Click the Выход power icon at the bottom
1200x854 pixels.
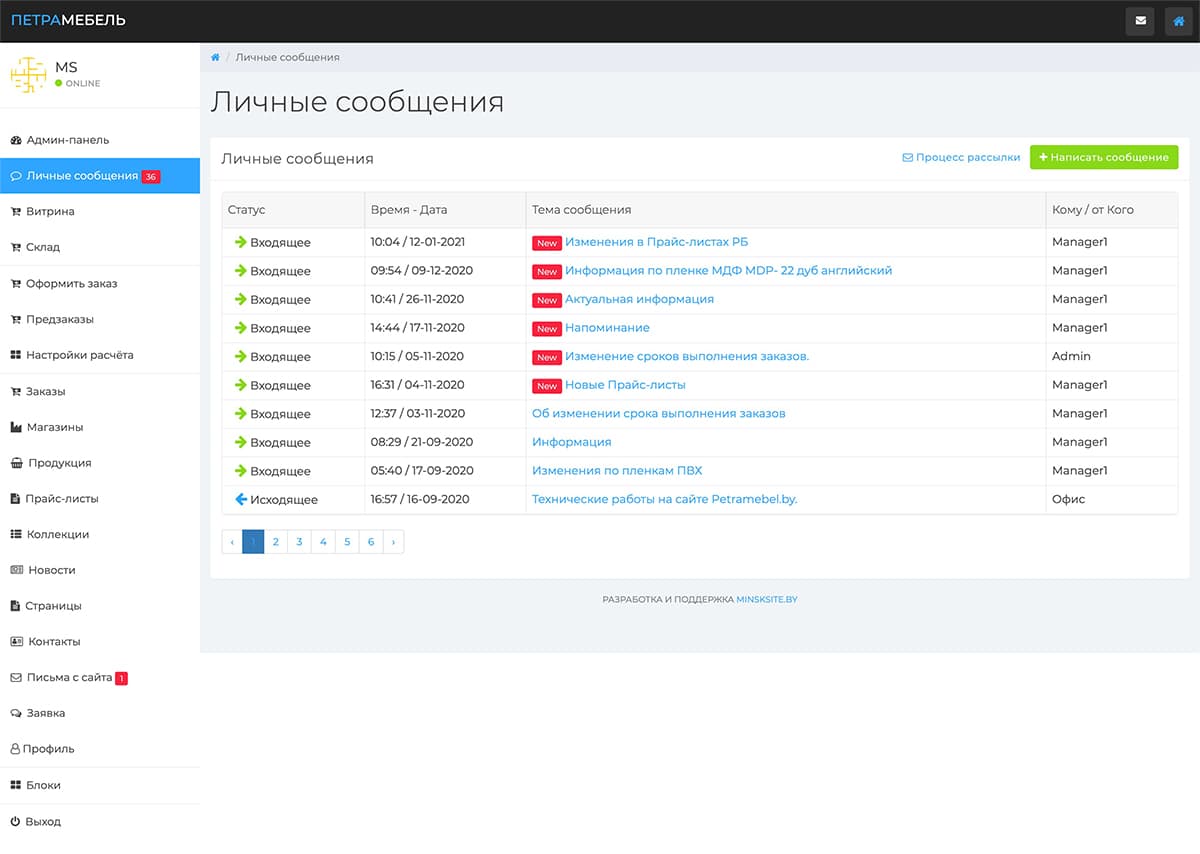pos(13,821)
